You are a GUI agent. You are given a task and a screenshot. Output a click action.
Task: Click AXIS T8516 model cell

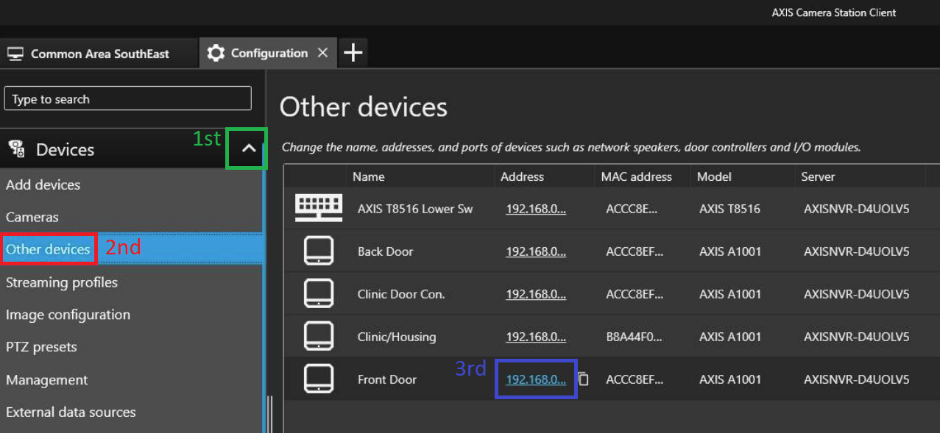tap(730, 209)
